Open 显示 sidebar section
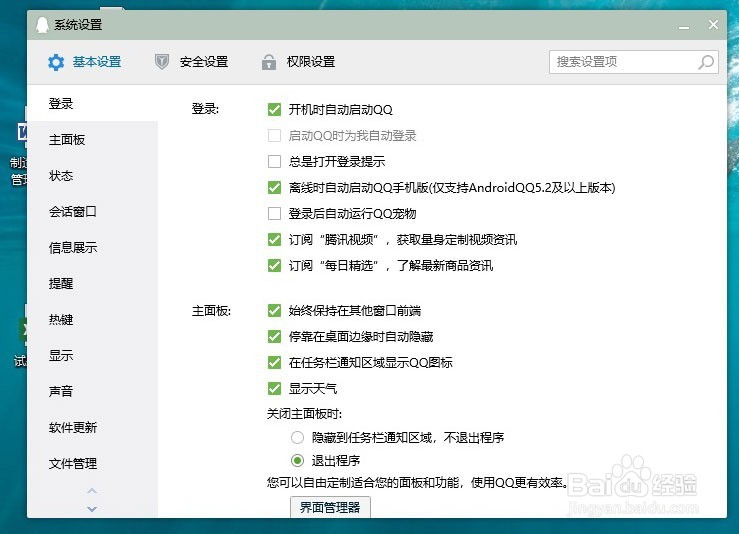 click(x=92, y=355)
